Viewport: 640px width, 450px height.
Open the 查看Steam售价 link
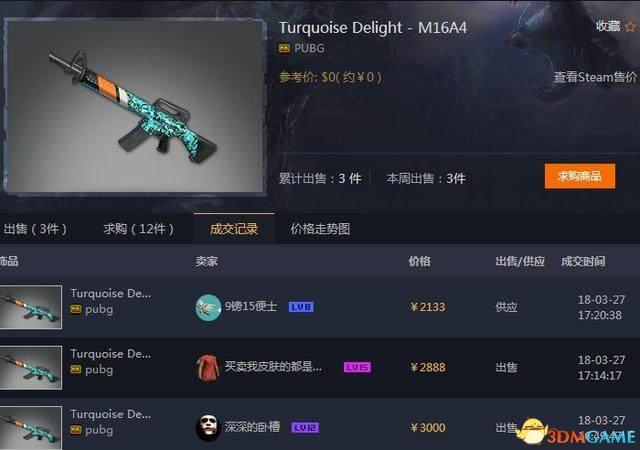coord(595,77)
